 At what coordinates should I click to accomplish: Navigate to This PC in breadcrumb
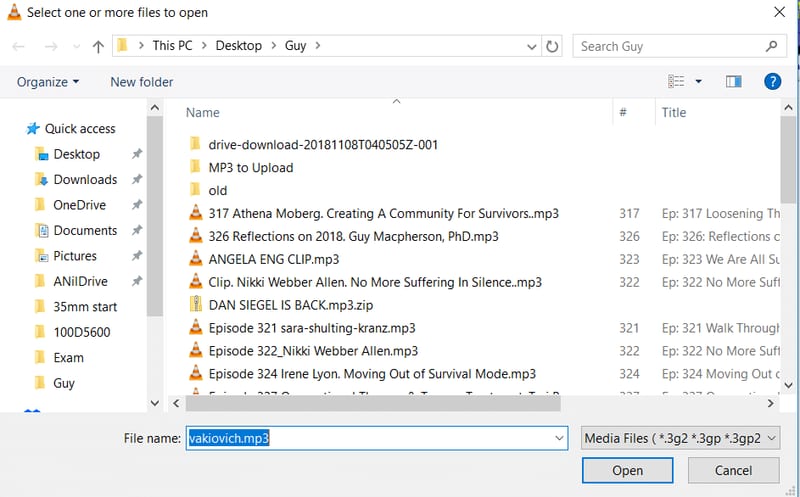pos(172,46)
